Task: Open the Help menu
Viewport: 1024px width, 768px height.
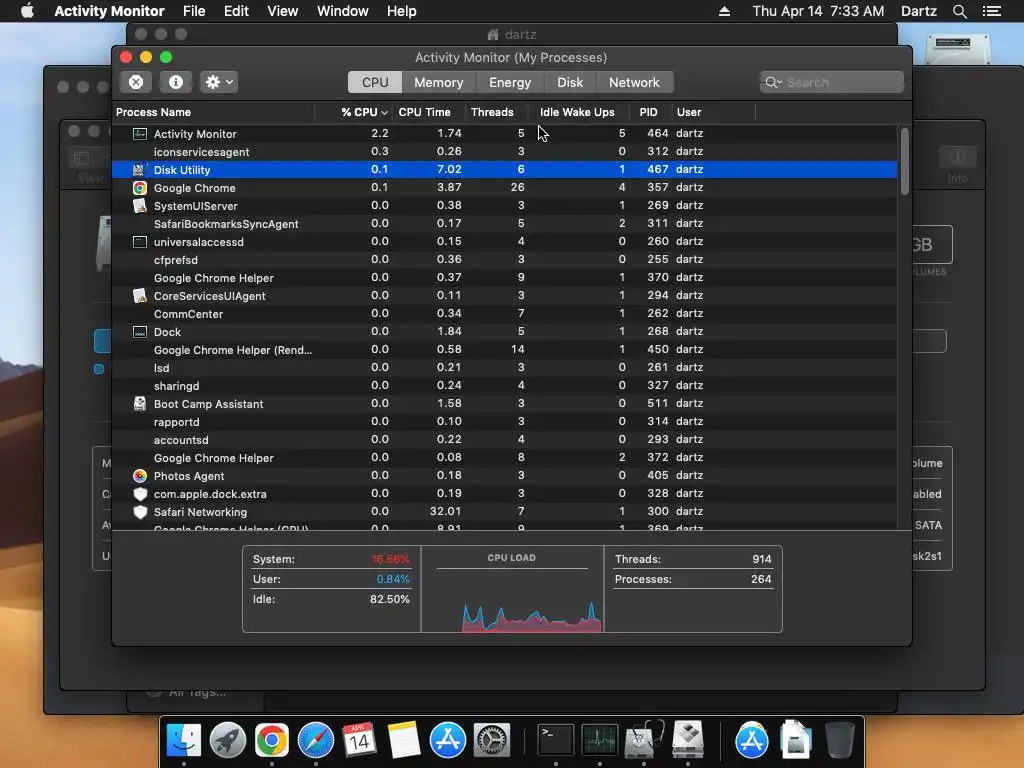Action: coord(401,11)
